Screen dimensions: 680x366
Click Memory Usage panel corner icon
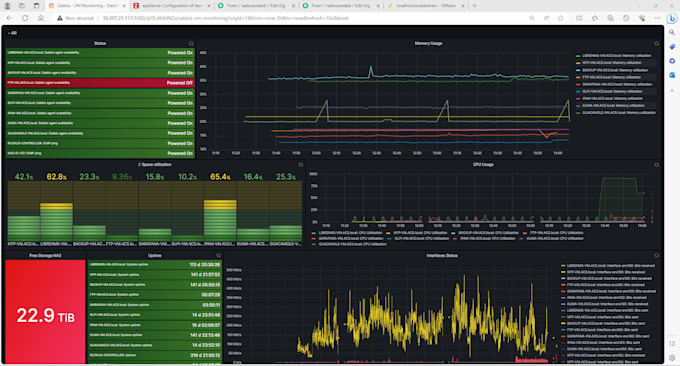656,44
